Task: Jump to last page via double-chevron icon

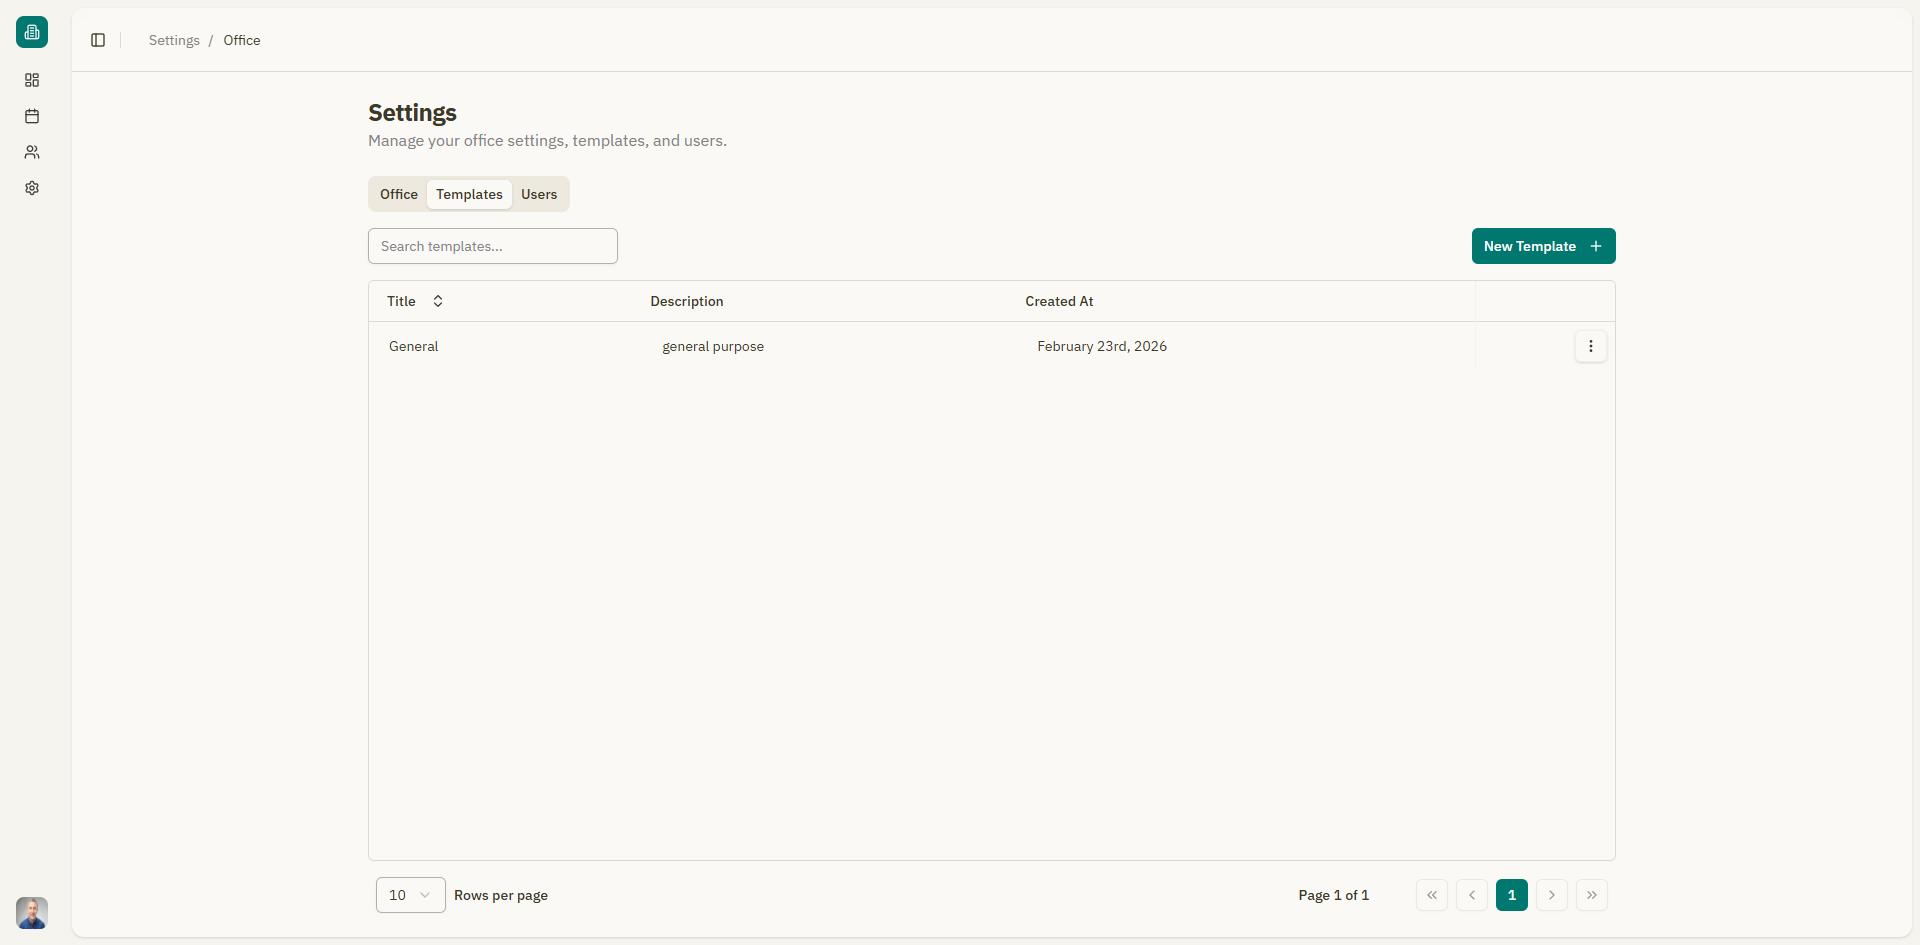Action: click(x=1592, y=895)
